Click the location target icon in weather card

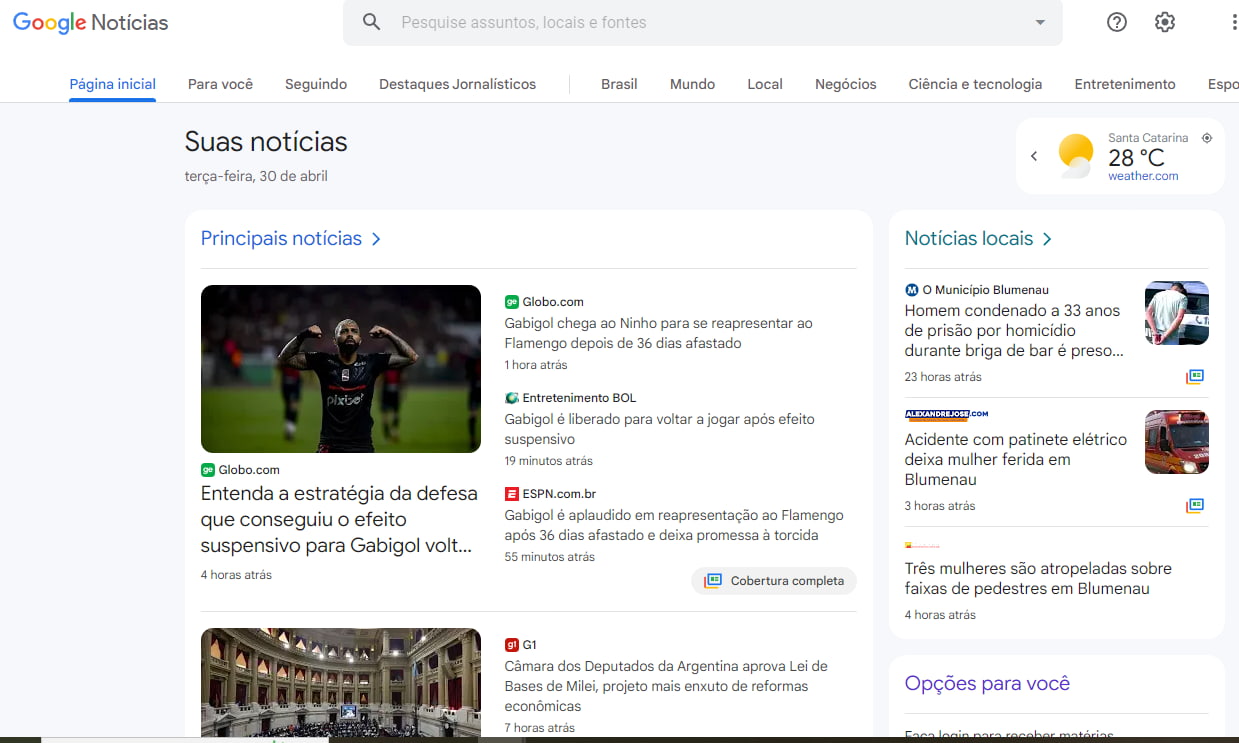pos(1207,138)
